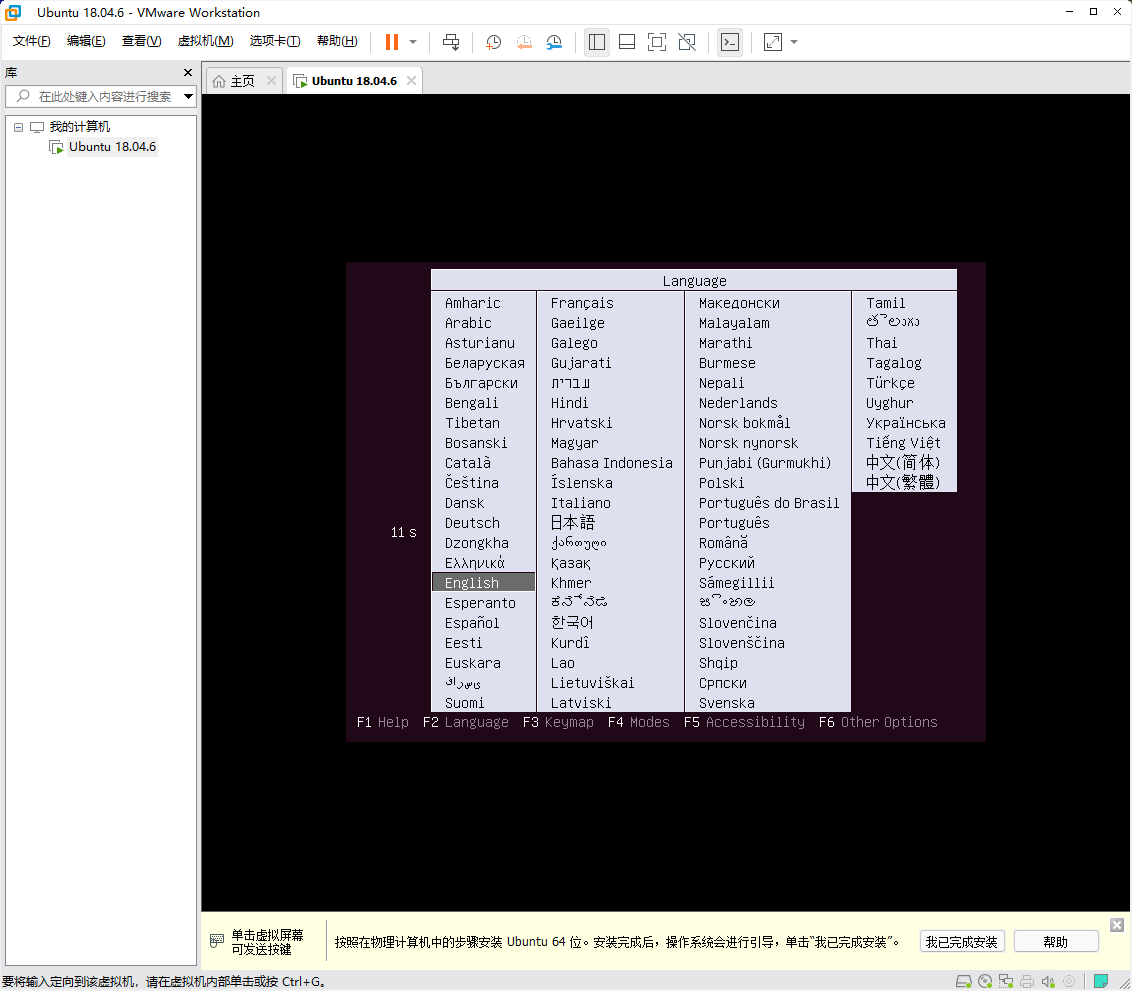
Task: Click the sound card status icon
Action: [x=1048, y=982]
